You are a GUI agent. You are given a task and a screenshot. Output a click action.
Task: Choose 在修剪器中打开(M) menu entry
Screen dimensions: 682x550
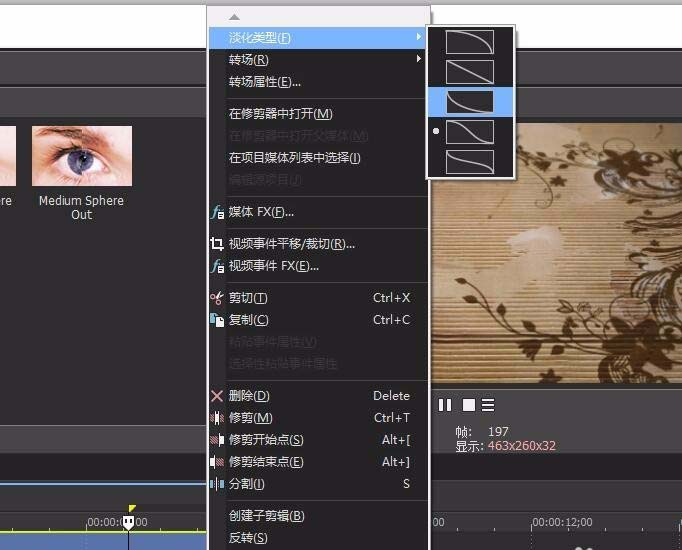[281, 114]
